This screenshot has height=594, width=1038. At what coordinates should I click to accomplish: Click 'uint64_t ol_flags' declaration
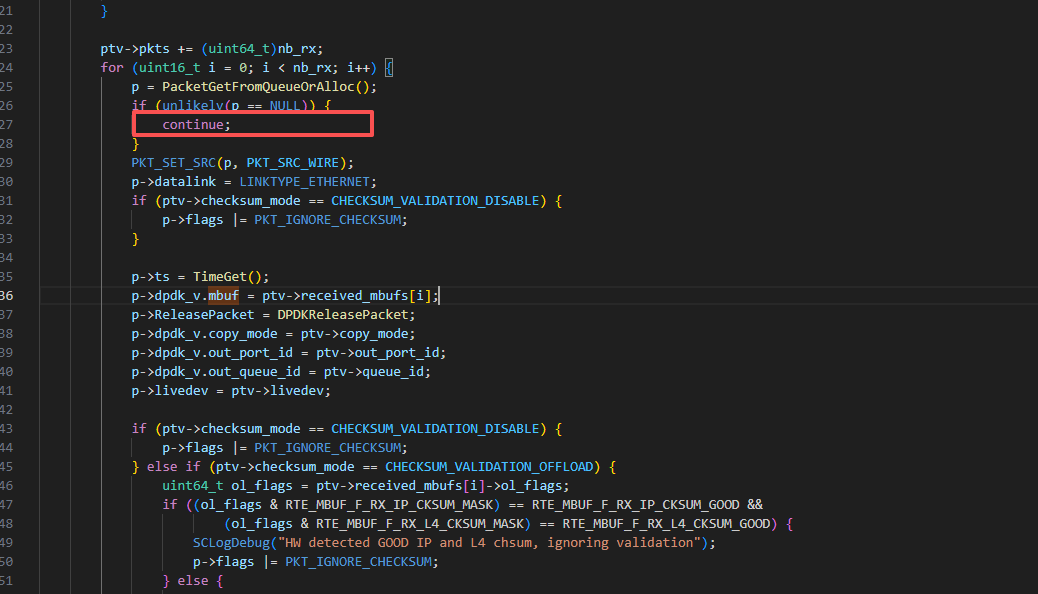[x=227, y=486]
